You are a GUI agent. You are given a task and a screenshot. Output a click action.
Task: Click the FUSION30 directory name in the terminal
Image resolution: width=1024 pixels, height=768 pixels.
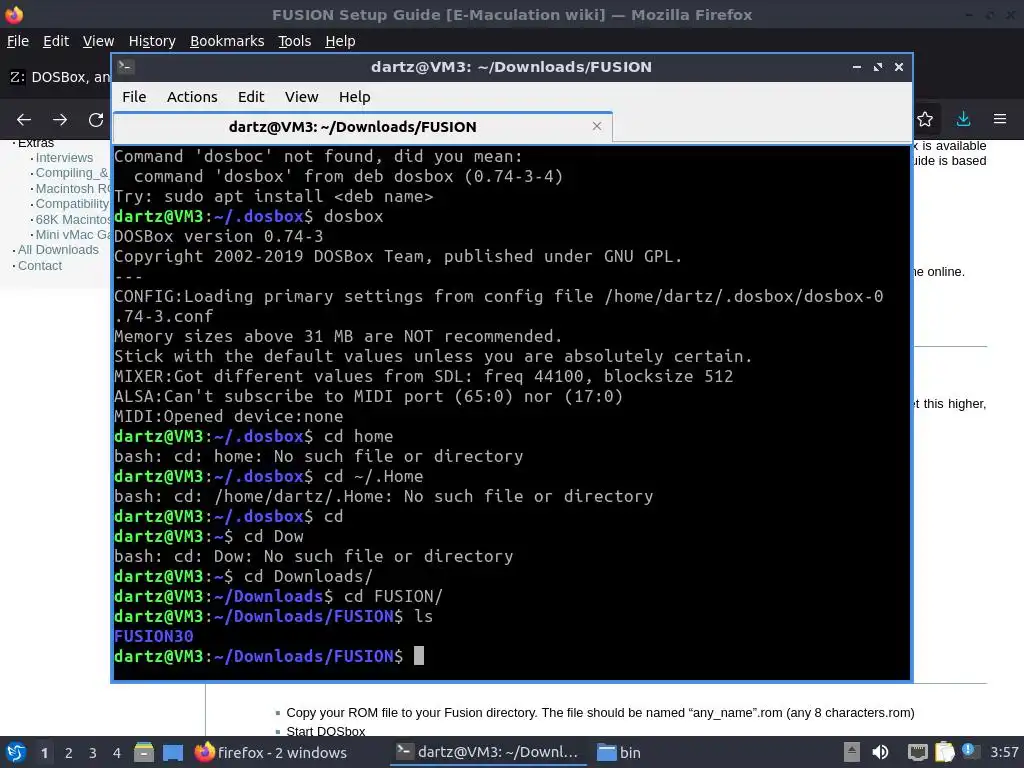pyautogui.click(x=153, y=636)
